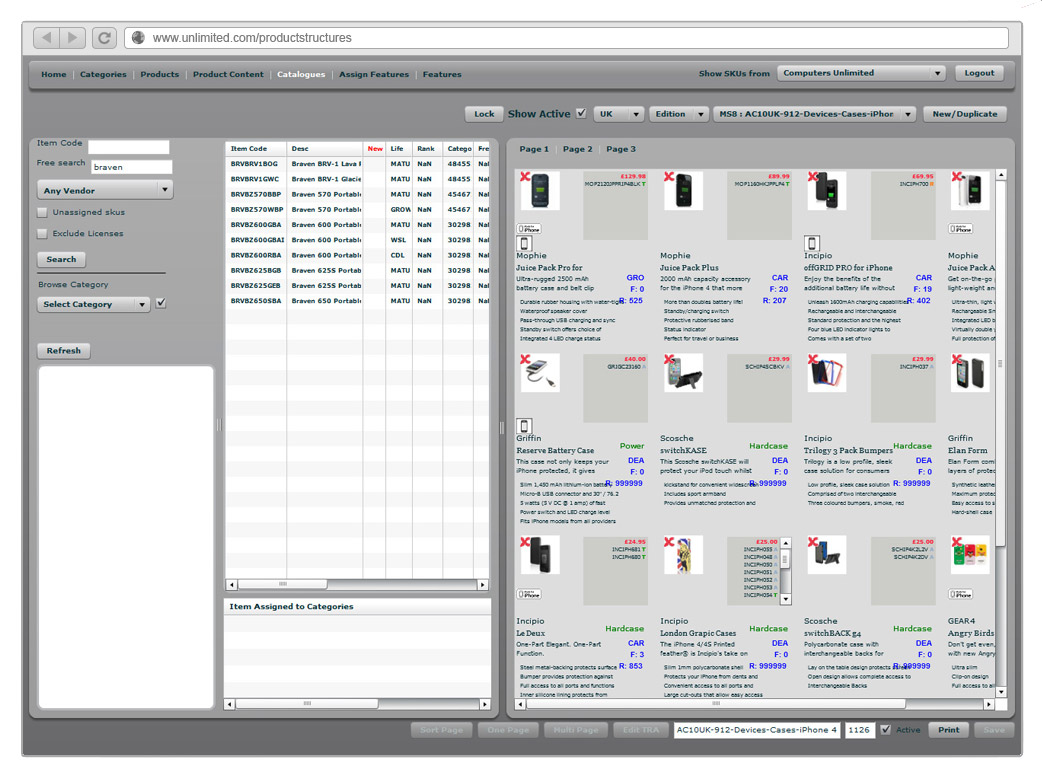Click Made for iPhone badge above Le Deux
1042x776 pixels.
[x=529, y=594]
